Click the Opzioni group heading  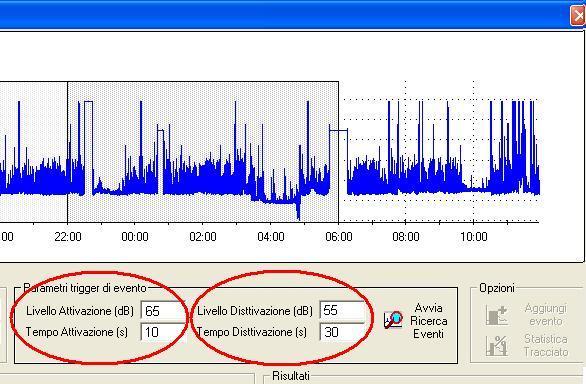click(497, 288)
